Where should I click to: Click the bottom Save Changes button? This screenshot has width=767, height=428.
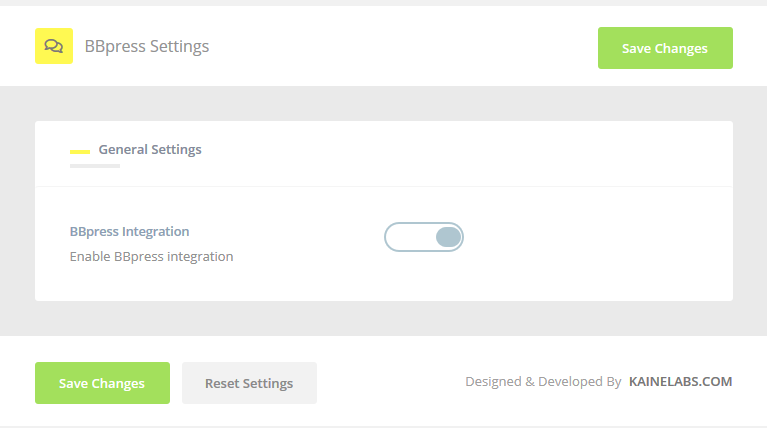[x=102, y=383]
